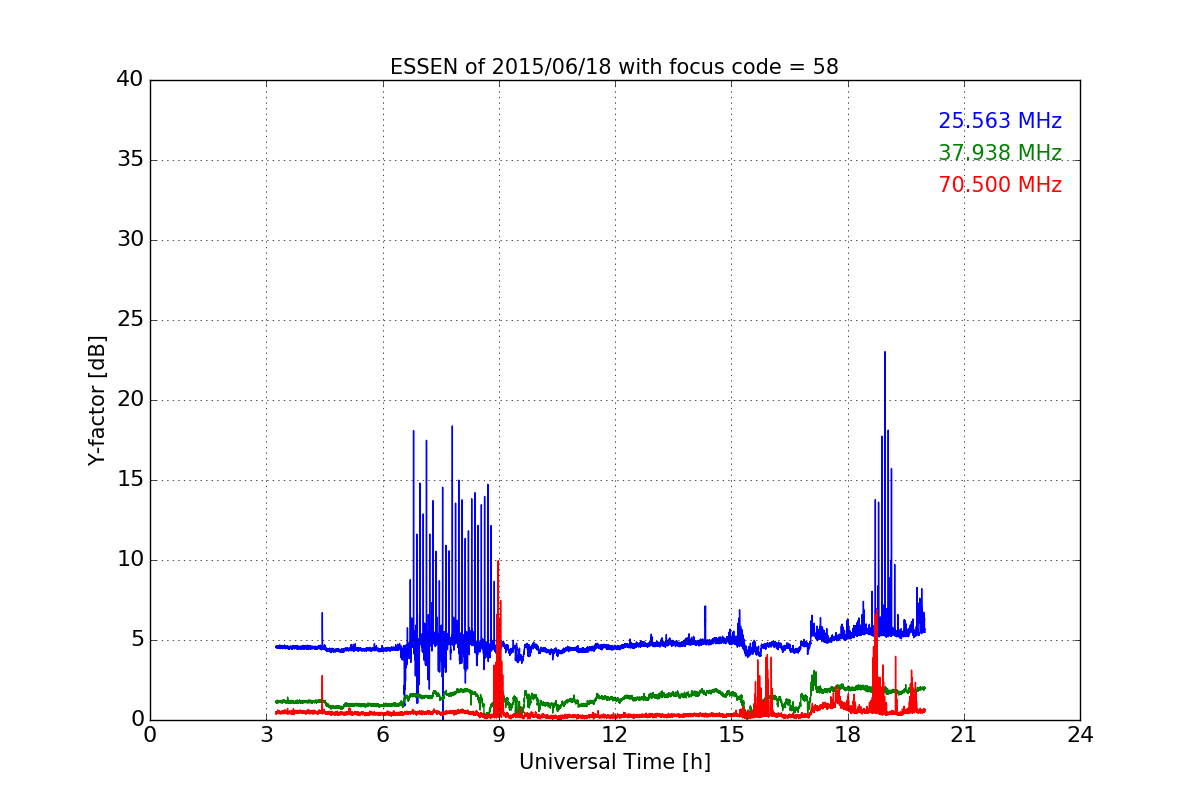This screenshot has width=1200, height=800.
Task: Click the '21' tick on the Universal Time axis
Action: [964, 735]
